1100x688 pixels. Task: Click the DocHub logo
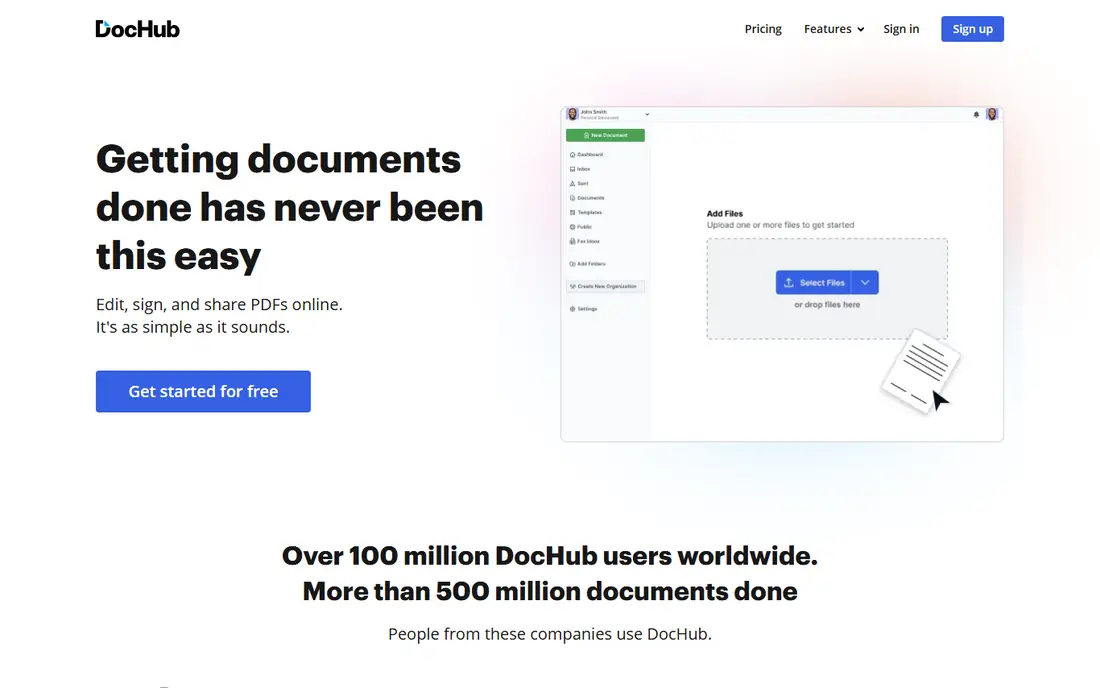(x=138, y=29)
